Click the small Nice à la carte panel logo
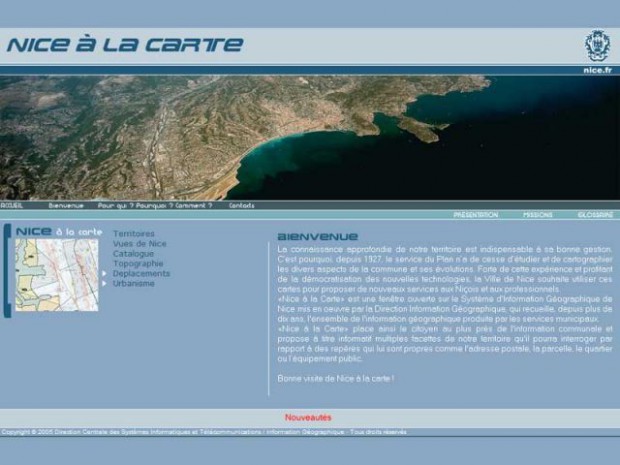This screenshot has width=620, height=465. click(x=59, y=231)
